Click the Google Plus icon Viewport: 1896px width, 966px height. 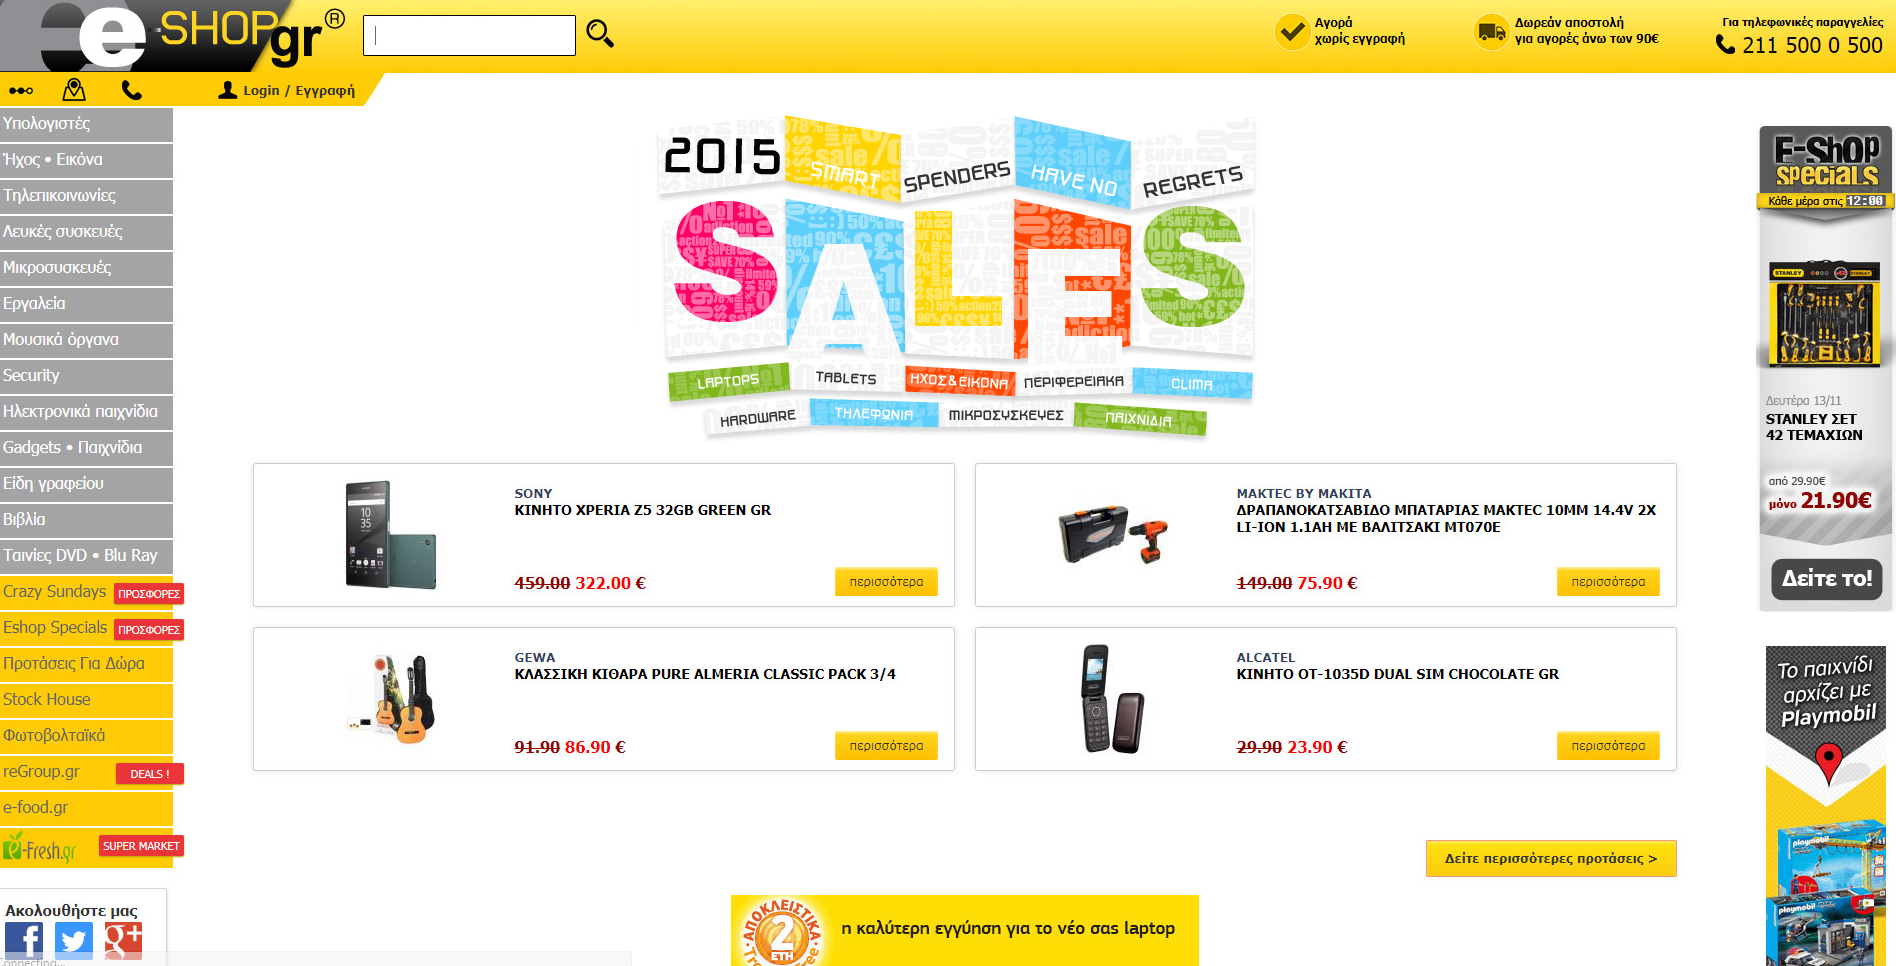[x=123, y=941]
